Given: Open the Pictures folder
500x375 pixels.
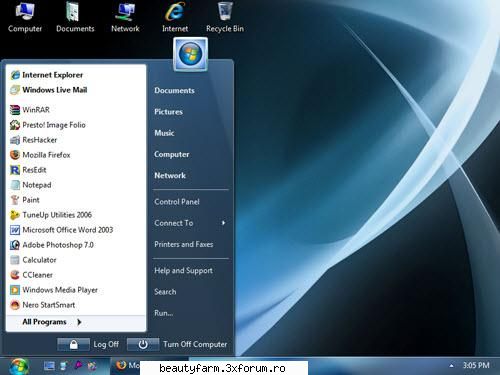Looking at the screenshot, I should point(168,112).
